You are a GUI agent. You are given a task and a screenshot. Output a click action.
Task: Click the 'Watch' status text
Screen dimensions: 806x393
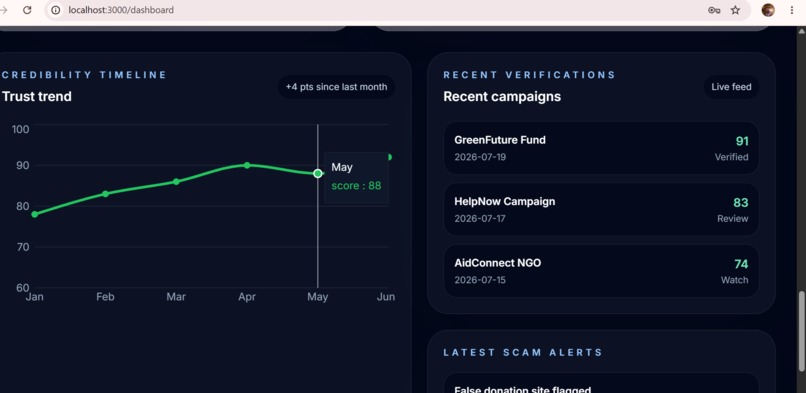tap(735, 280)
